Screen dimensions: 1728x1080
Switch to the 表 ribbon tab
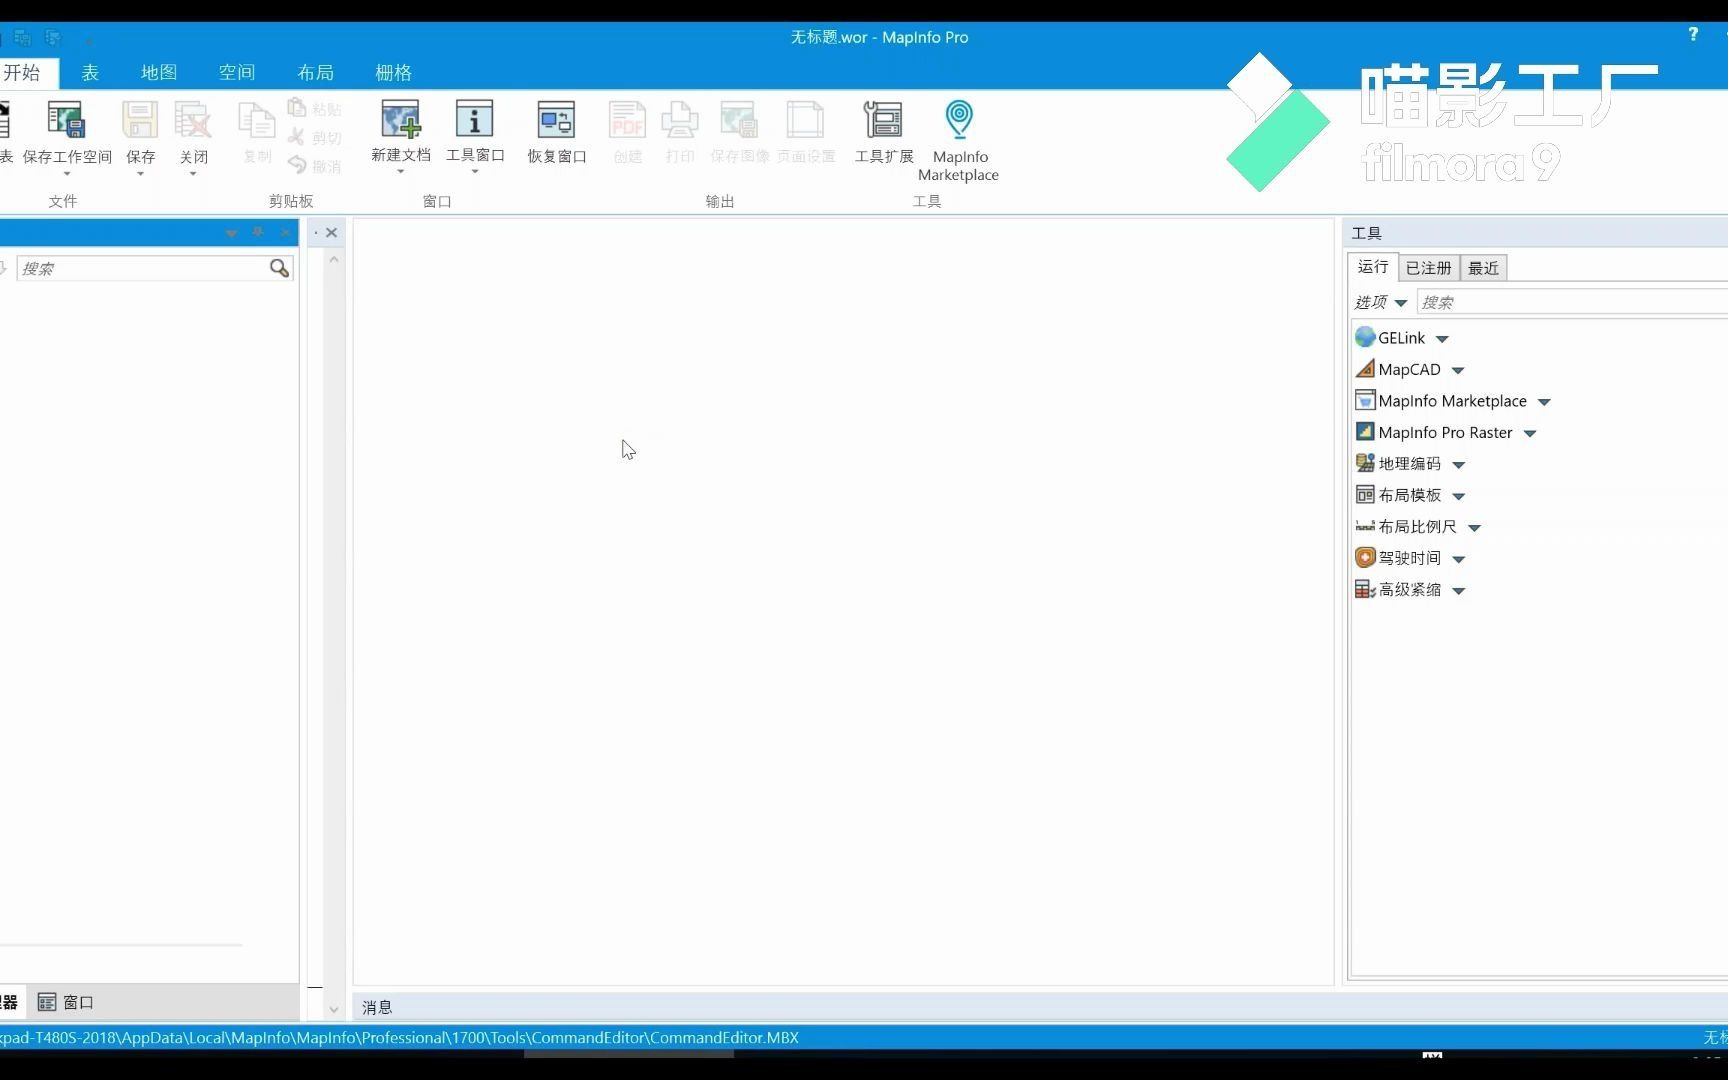pos(90,72)
